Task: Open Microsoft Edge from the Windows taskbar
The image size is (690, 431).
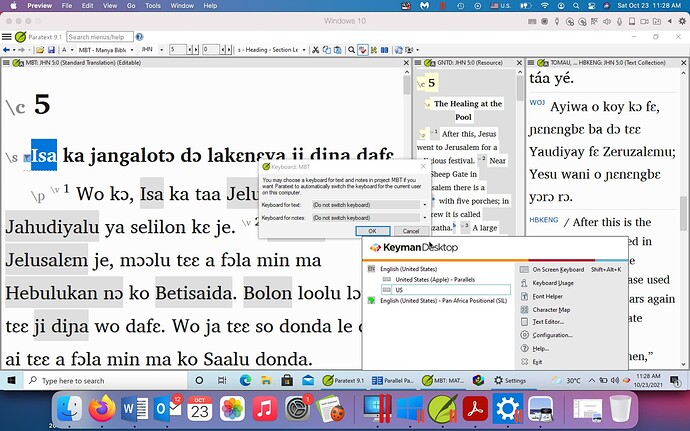Action: point(245,380)
